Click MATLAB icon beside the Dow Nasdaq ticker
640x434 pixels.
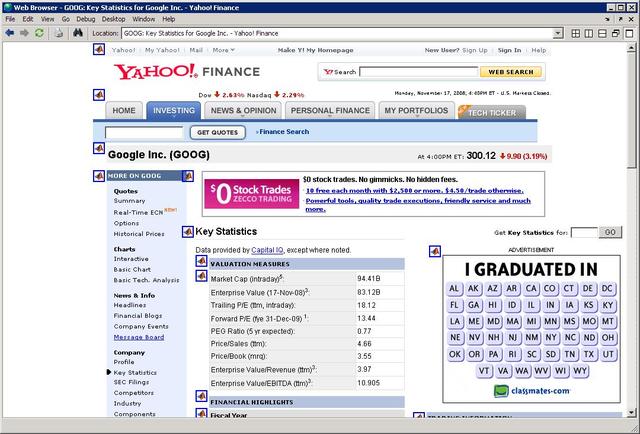[x=99, y=95]
